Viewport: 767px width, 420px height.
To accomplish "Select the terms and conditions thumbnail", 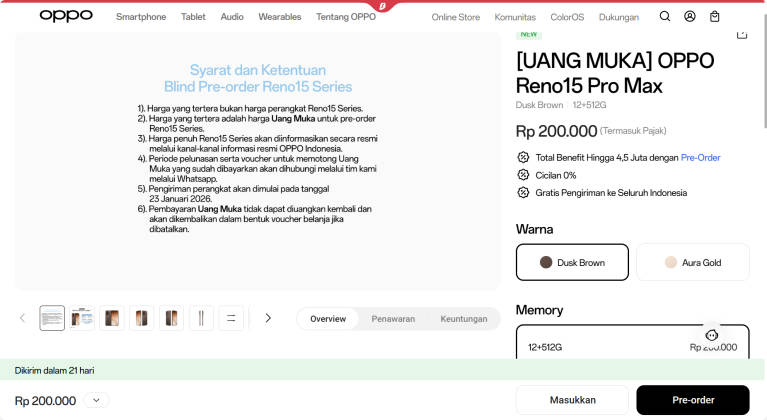I will click(x=52, y=318).
